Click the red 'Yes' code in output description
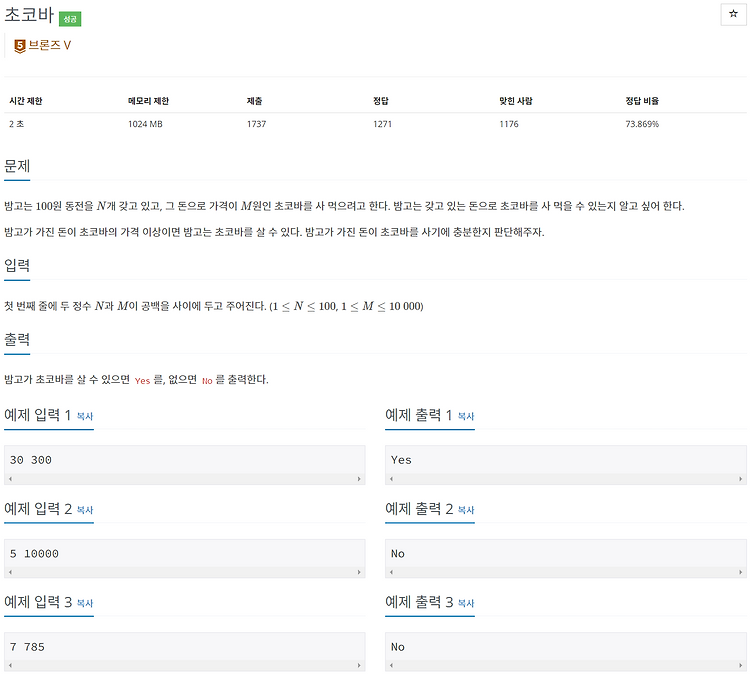This screenshot has width=750, height=674. (142, 381)
